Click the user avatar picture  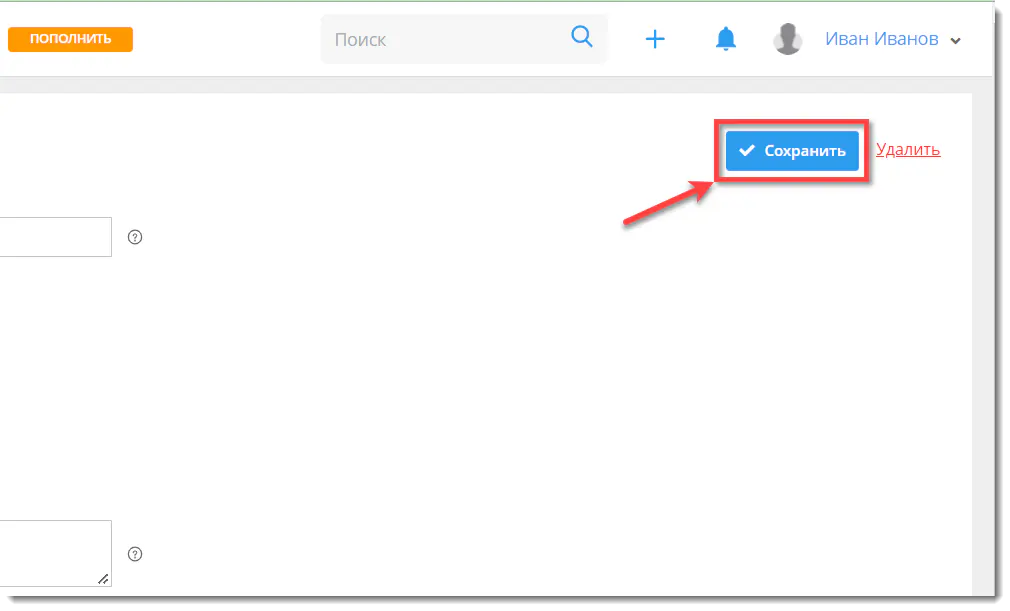[x=788, y=39]
